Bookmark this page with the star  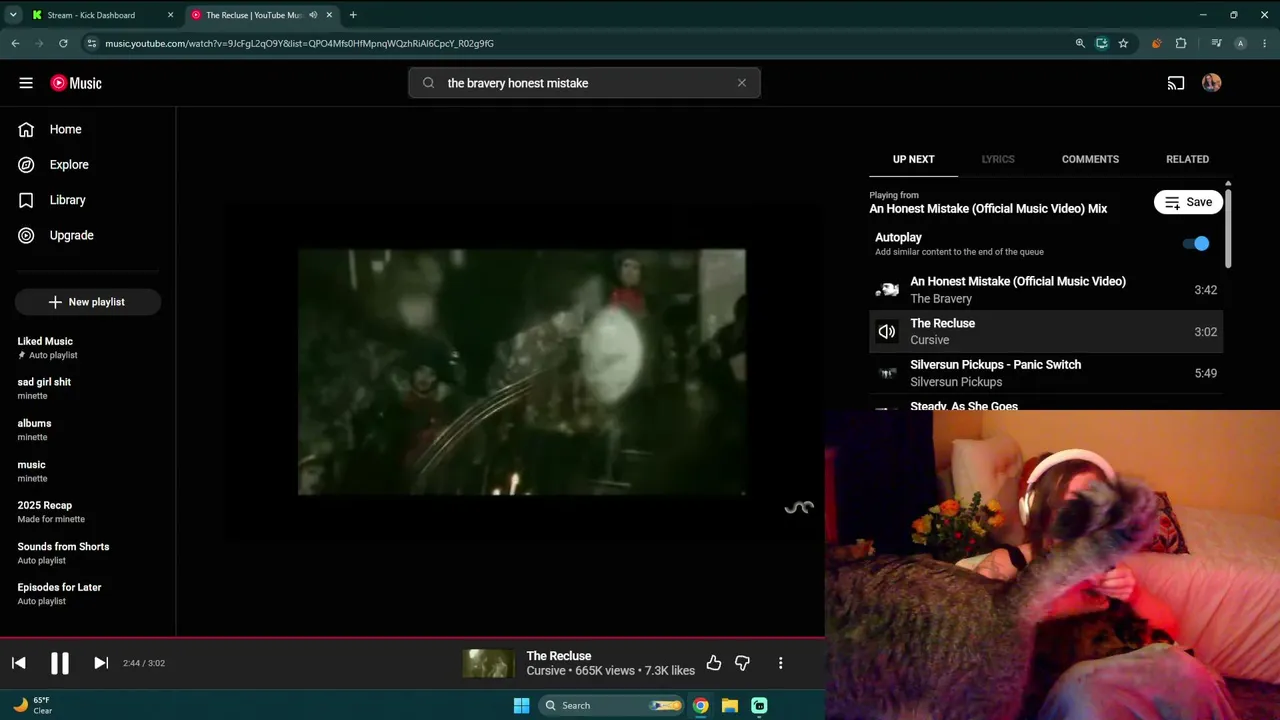click(1123, 43)
